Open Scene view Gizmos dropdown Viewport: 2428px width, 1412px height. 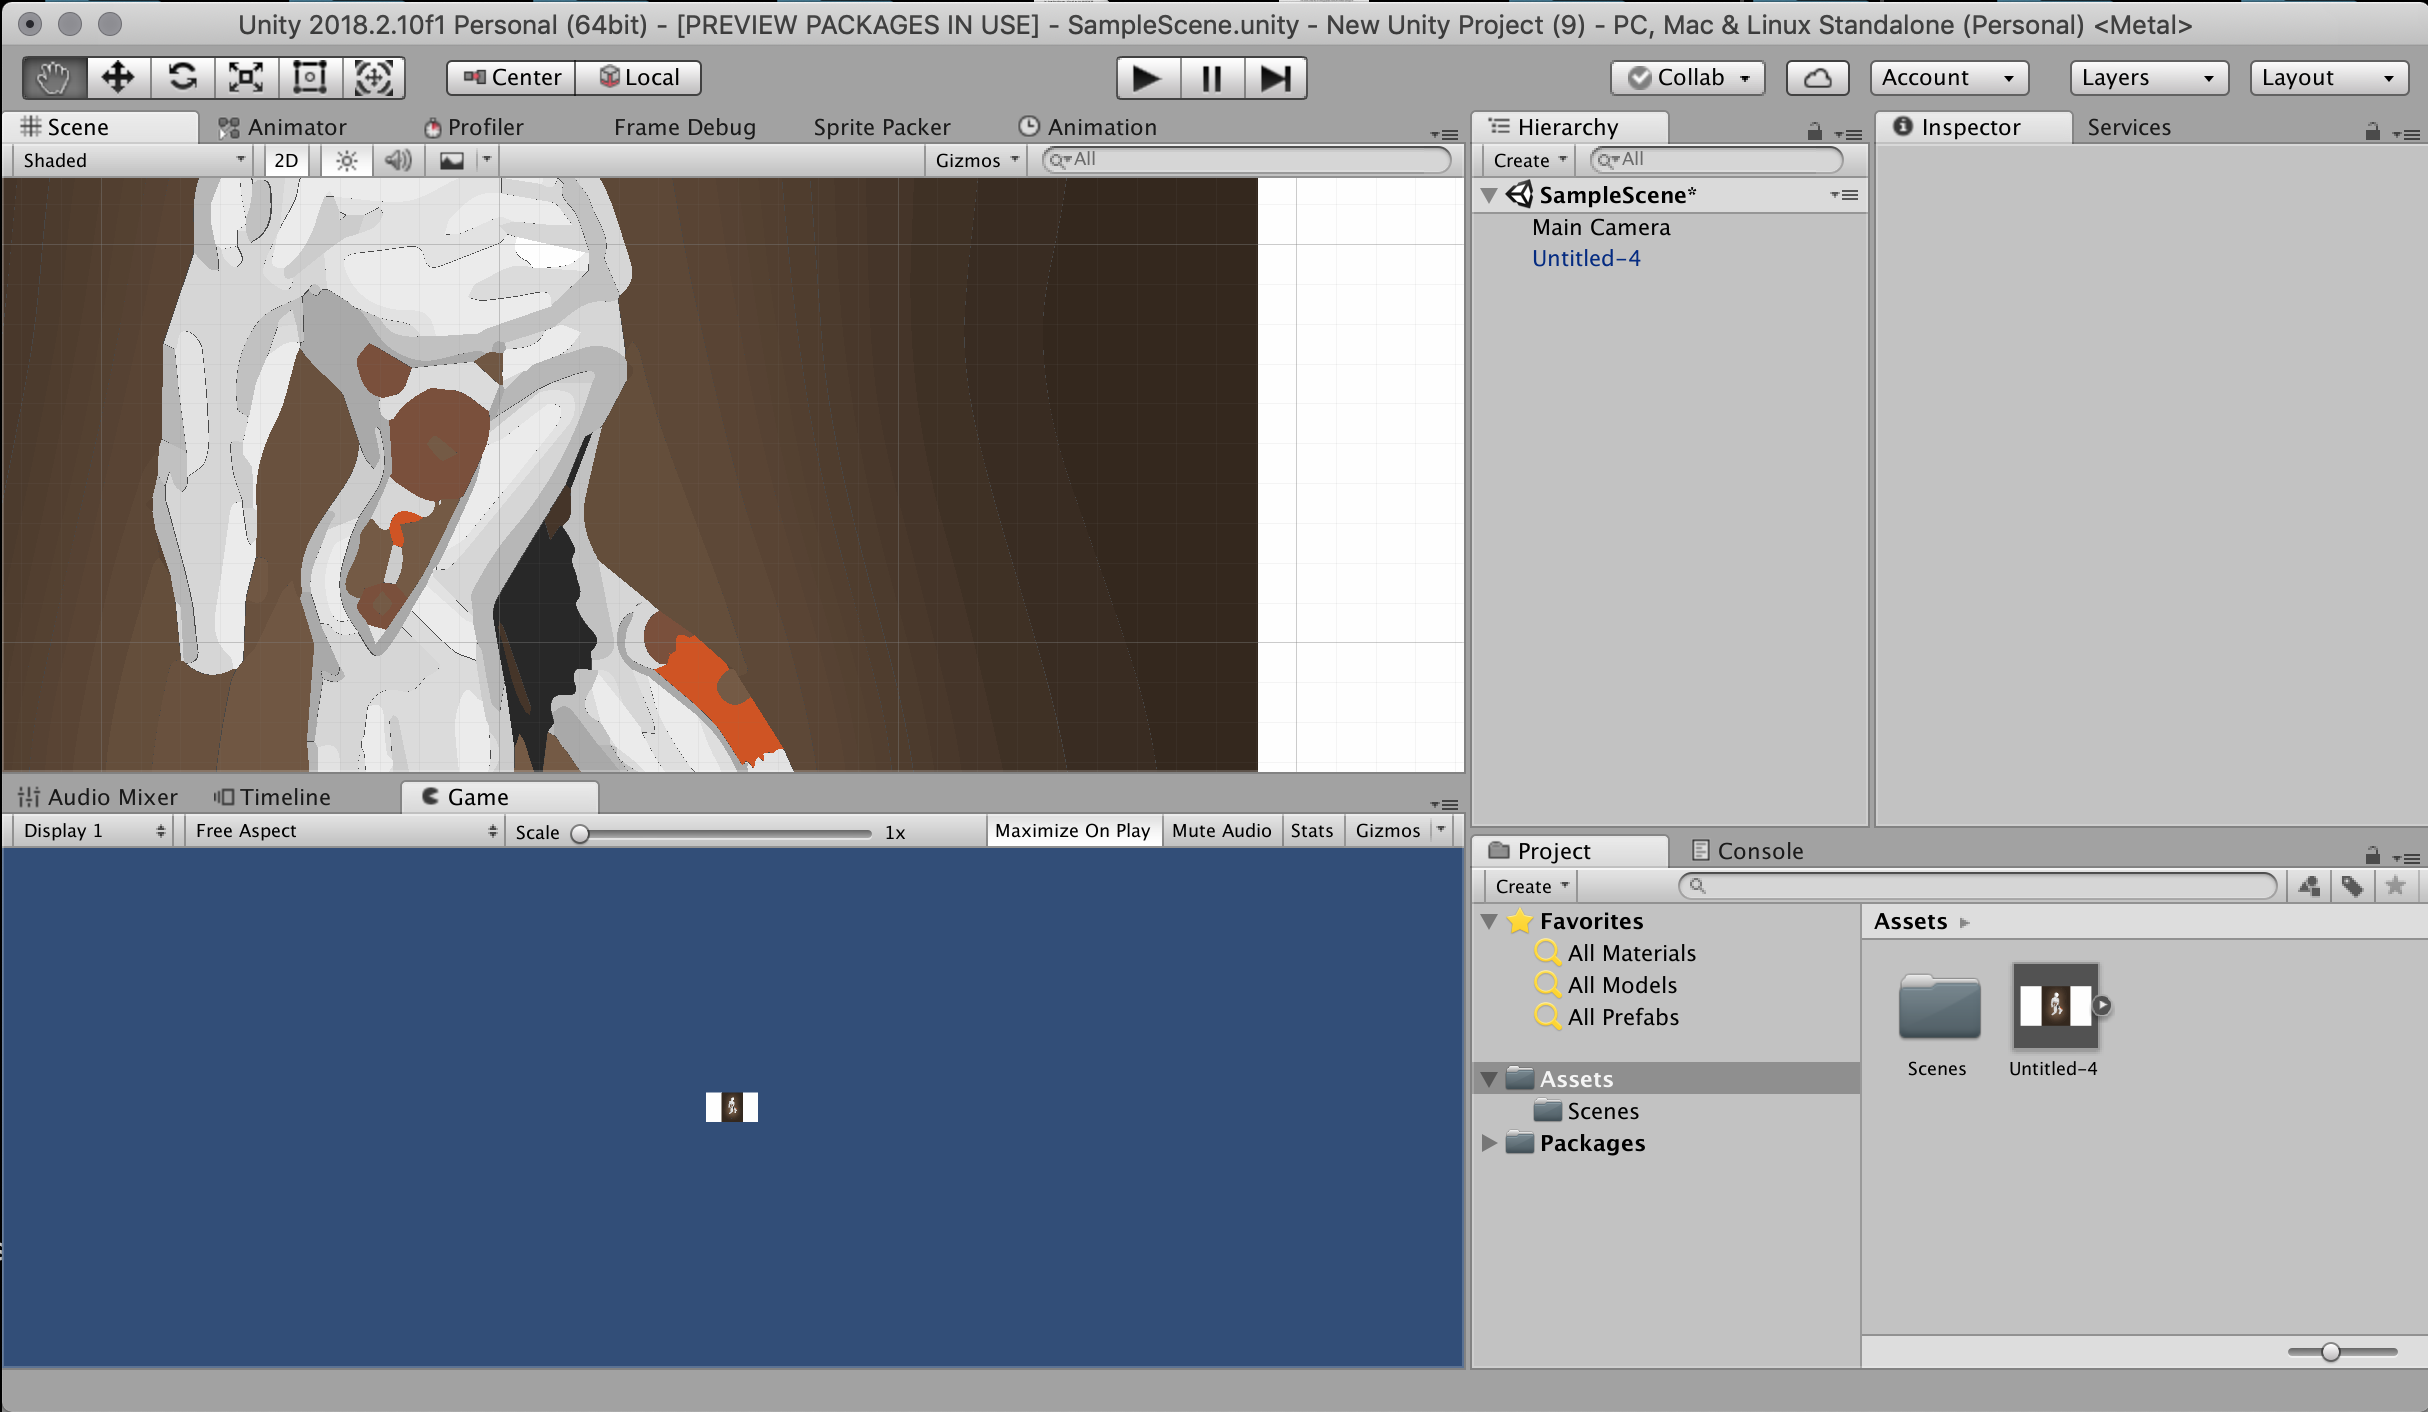pyautogui.click(x=976, y=160)
